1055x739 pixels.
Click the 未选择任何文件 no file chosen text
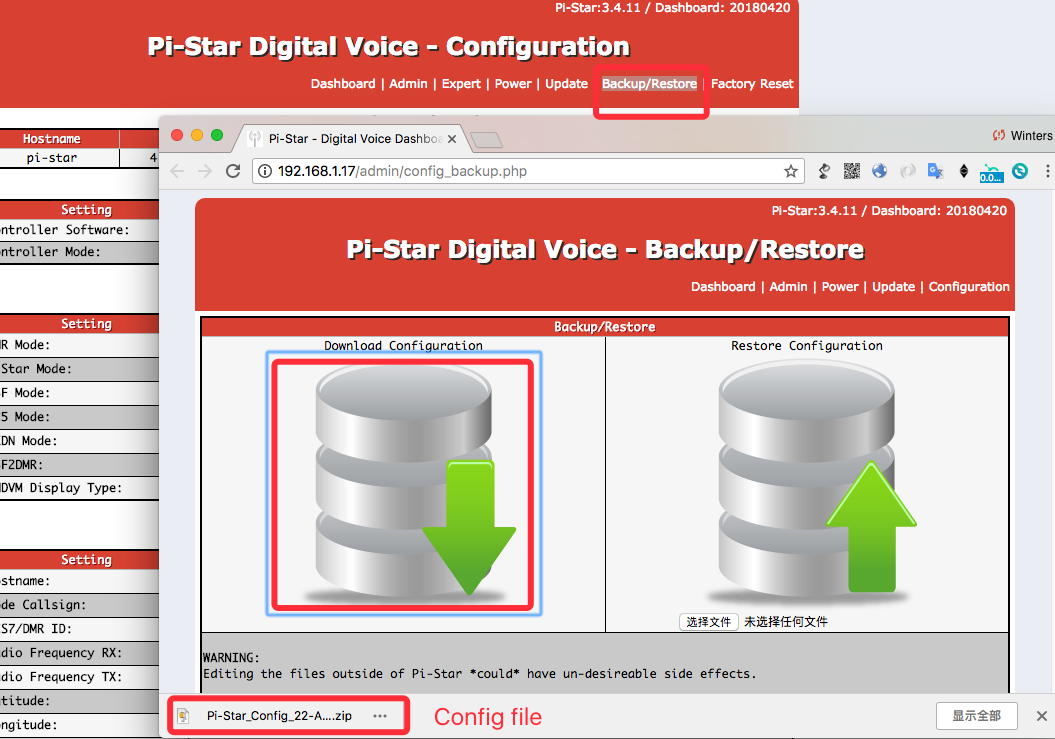pyautogui.click(x=785, y=622)
